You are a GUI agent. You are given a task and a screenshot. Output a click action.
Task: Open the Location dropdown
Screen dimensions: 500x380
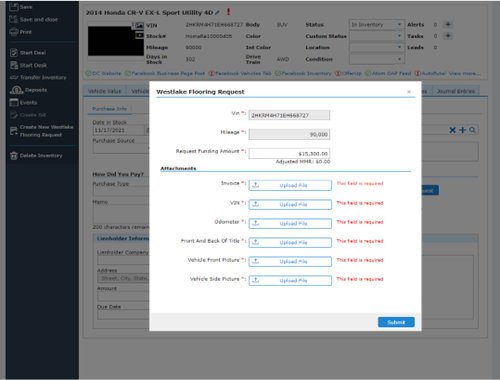coord(377,47)
